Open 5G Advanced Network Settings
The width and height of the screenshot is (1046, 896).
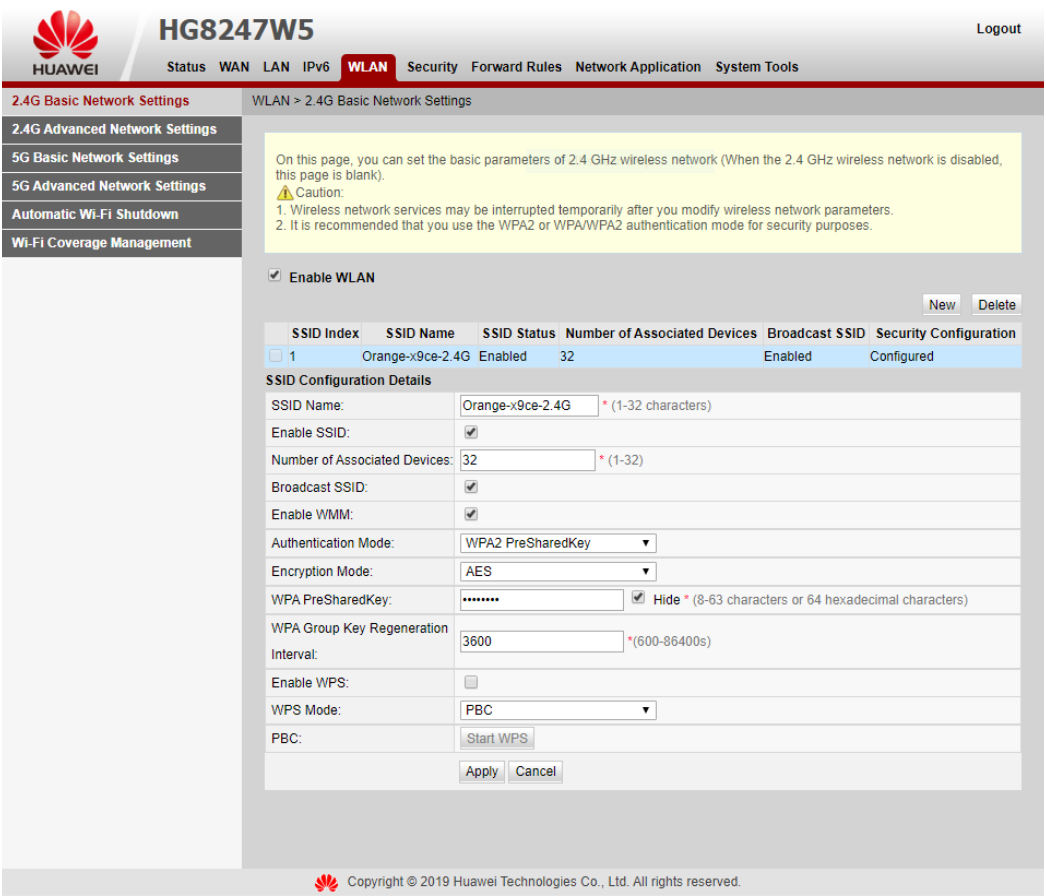coord(121,186)
